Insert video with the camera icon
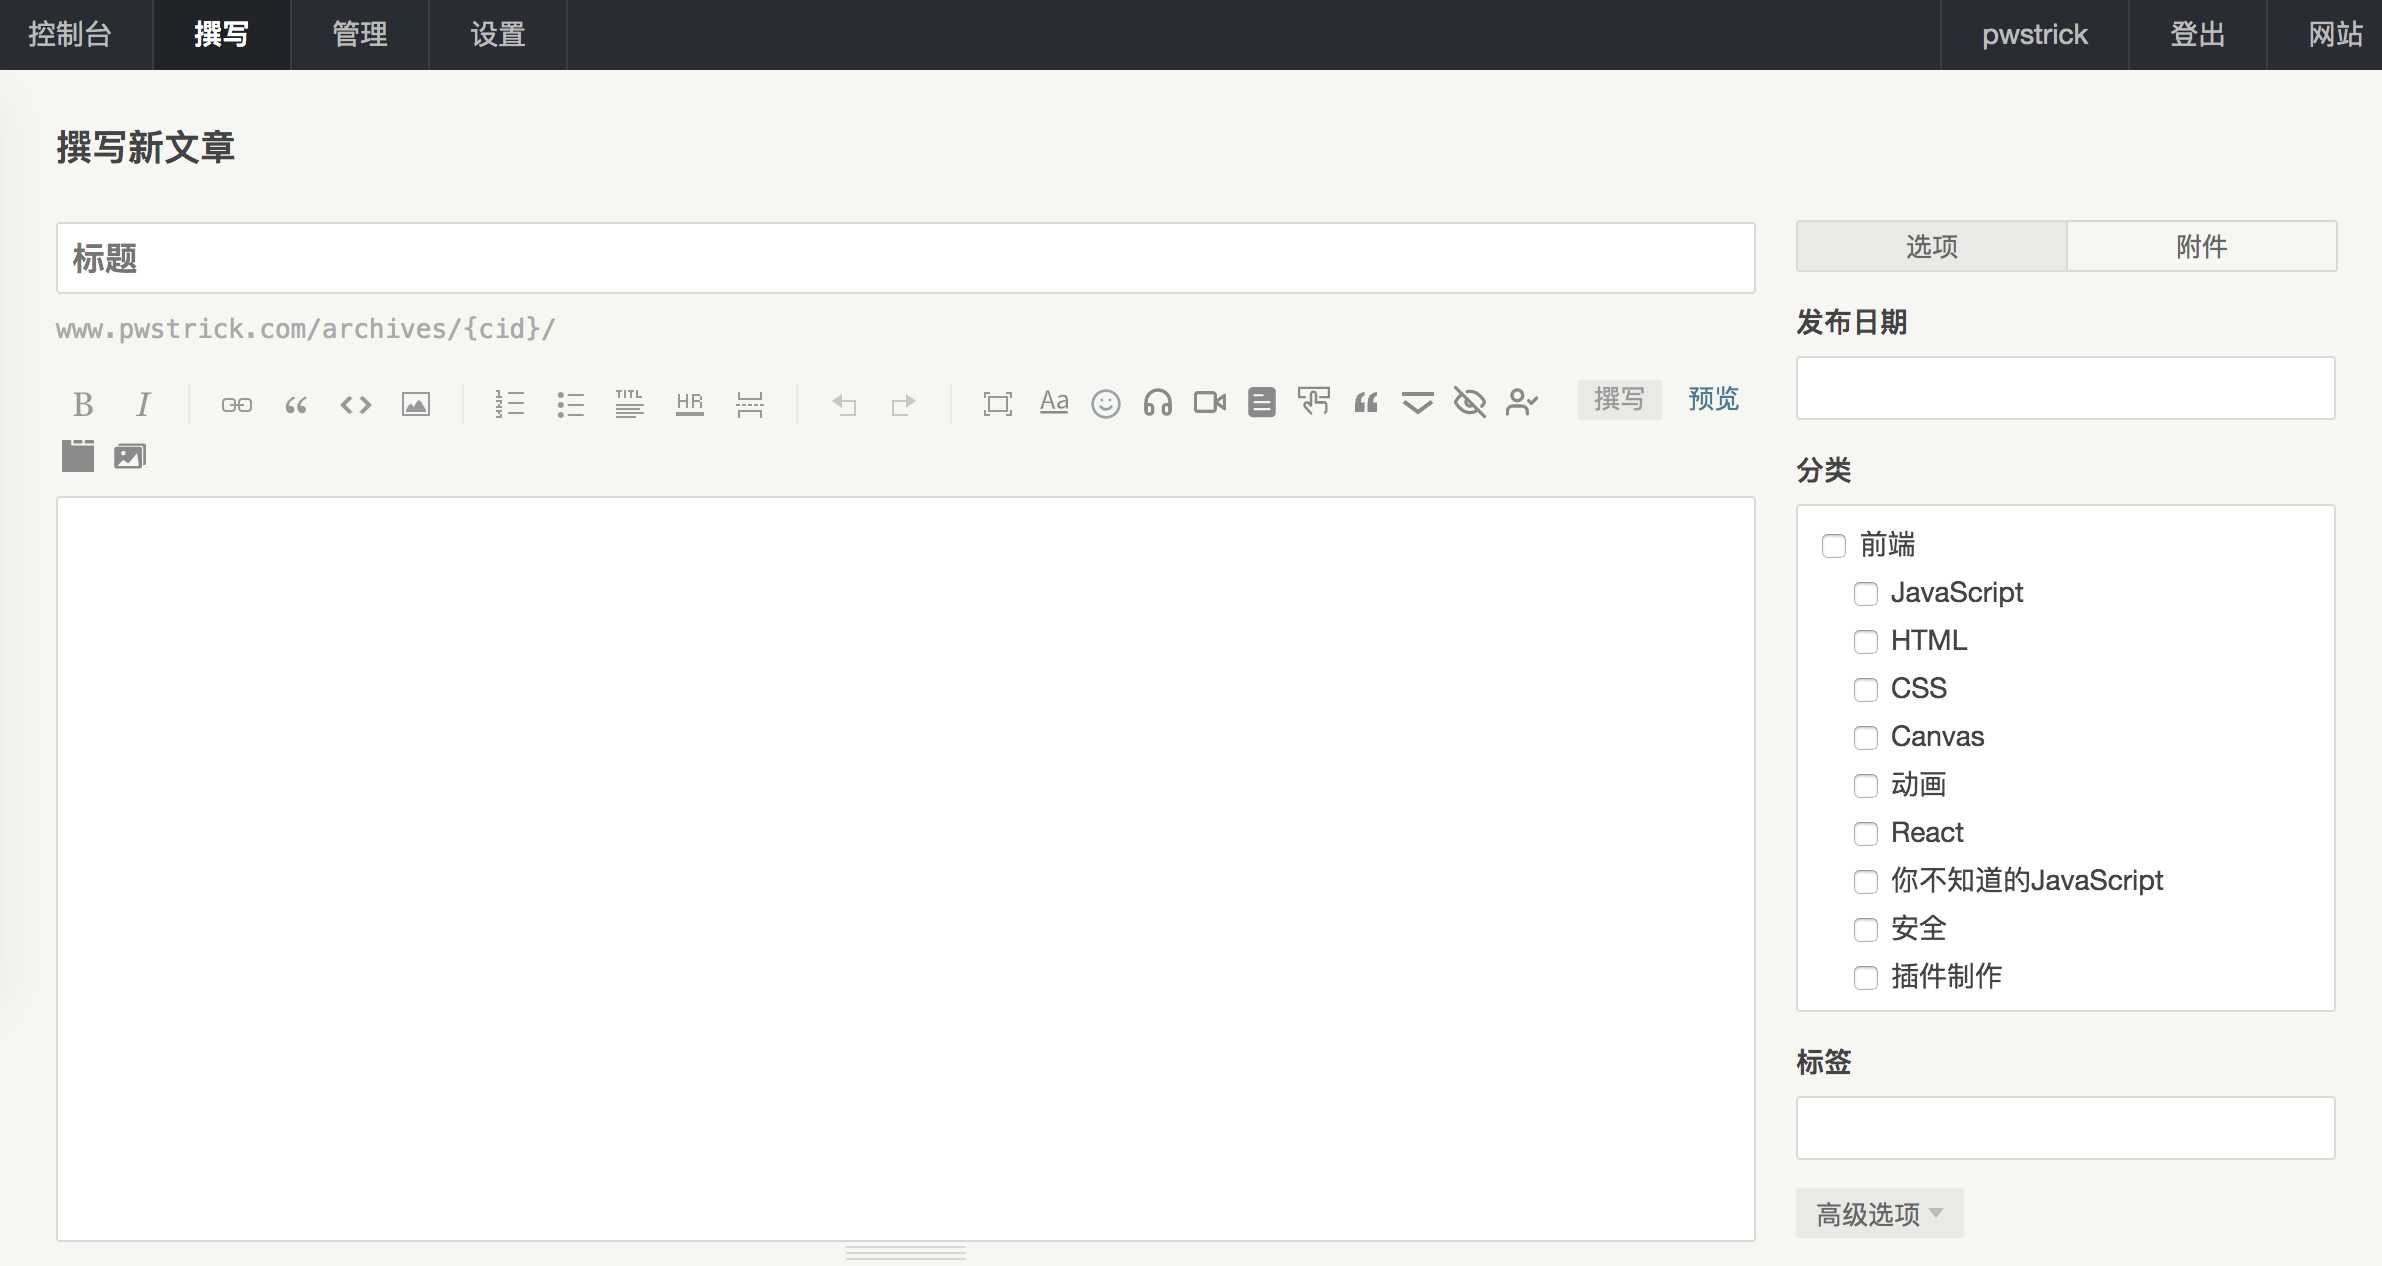Viewport: 2382px width, 1266px height. (x=1210, y=402)
